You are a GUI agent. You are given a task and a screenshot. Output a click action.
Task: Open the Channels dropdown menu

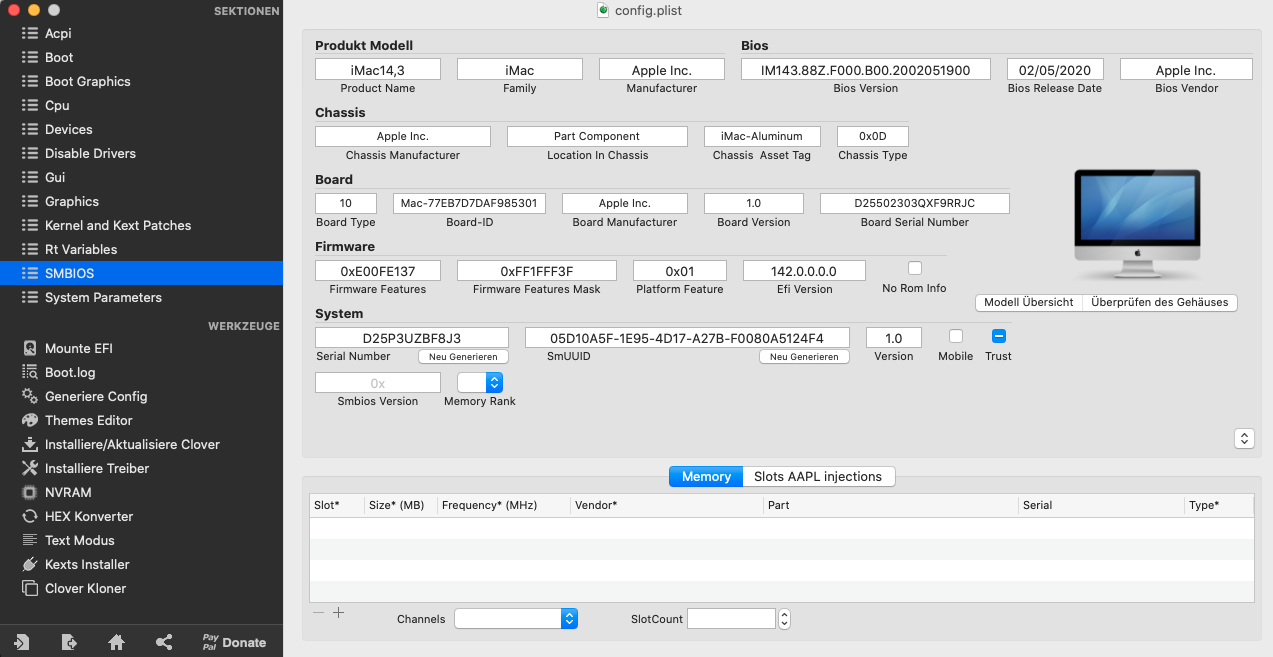(516, 619)
